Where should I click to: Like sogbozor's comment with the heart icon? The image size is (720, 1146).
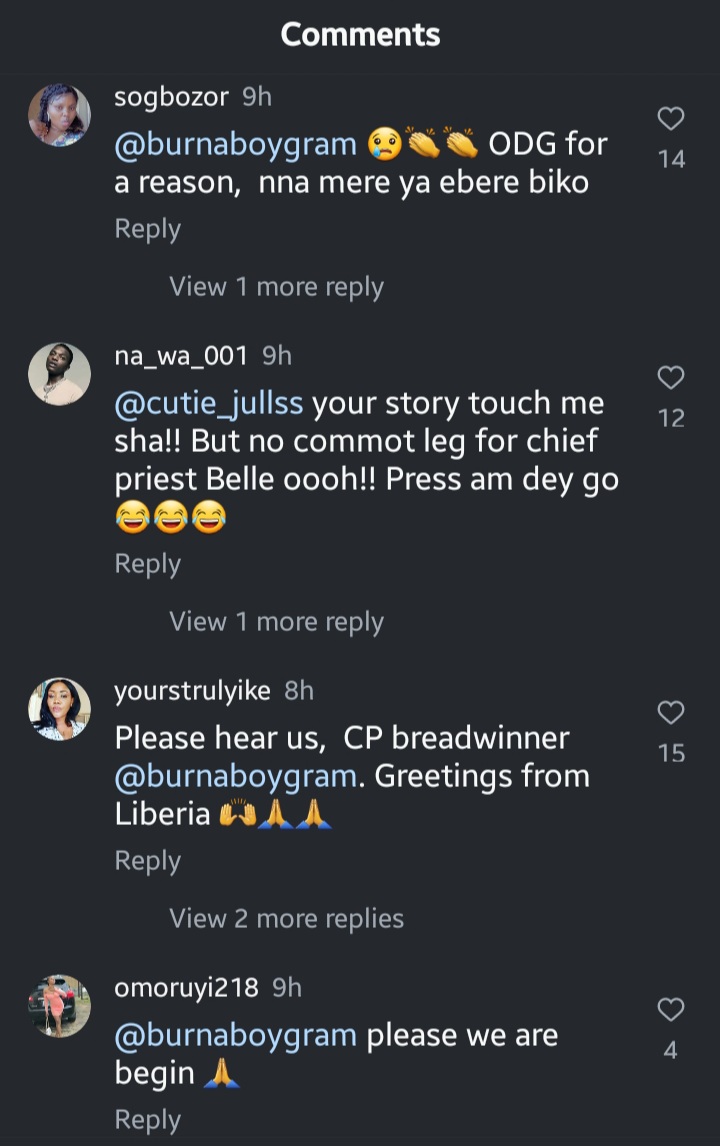pyautogui.click(x=670, y=120)
